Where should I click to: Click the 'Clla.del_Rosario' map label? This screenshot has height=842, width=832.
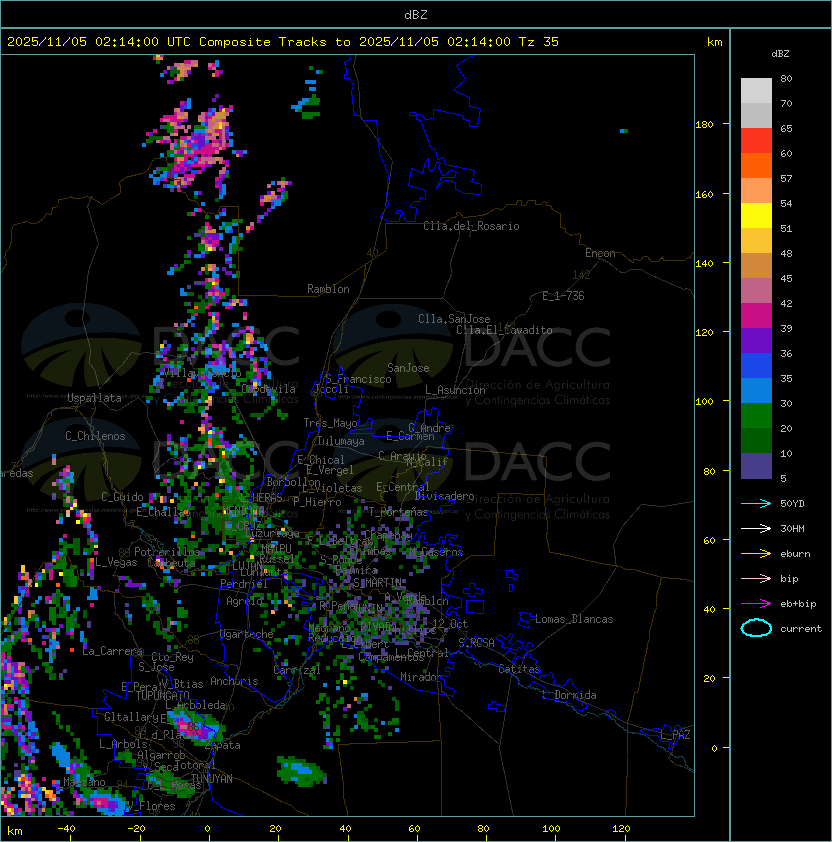[x=471, y=226]
